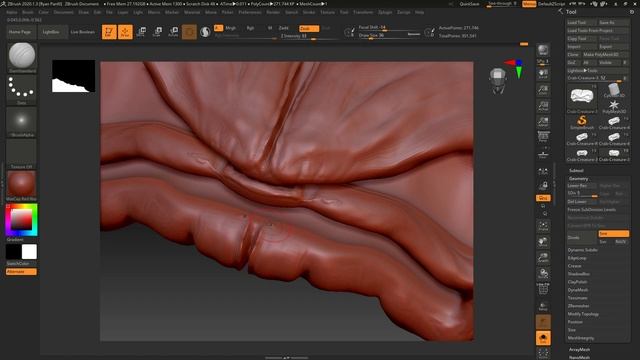The height and width of the screenshot is (360, 640).
Task: Select the Cylinder3D tool thumbnail
Action: coord(613,89)
